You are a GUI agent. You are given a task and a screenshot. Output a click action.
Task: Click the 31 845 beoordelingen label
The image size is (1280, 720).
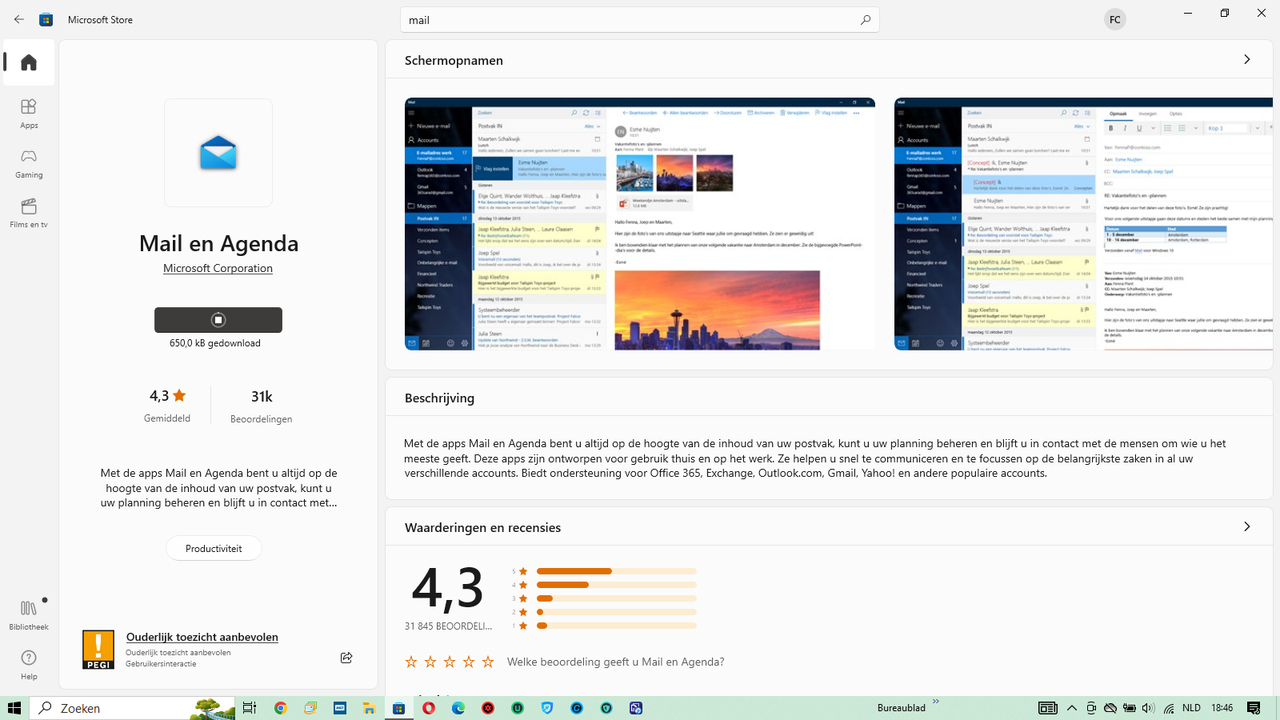point(448,626)
